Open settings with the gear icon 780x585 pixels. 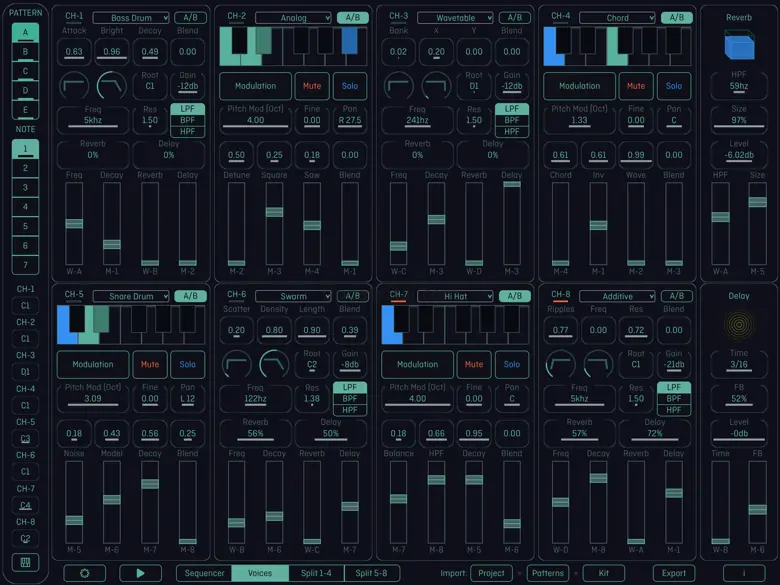[x=85, y=573]
